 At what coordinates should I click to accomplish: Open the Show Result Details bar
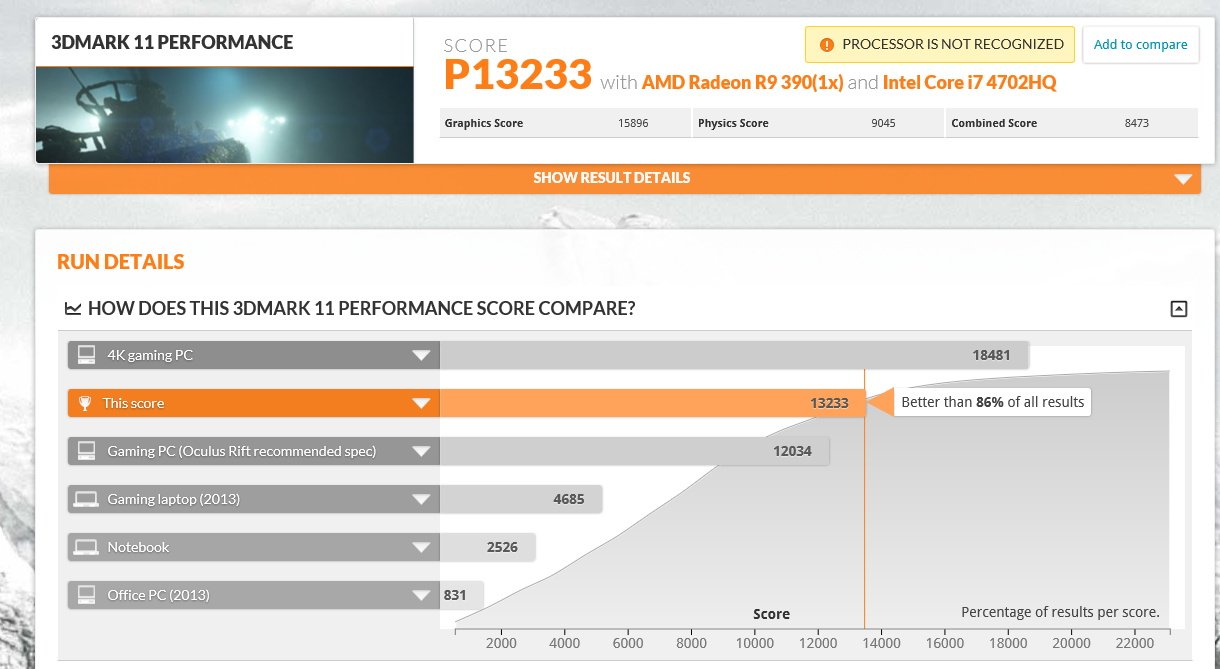[625, 178]
